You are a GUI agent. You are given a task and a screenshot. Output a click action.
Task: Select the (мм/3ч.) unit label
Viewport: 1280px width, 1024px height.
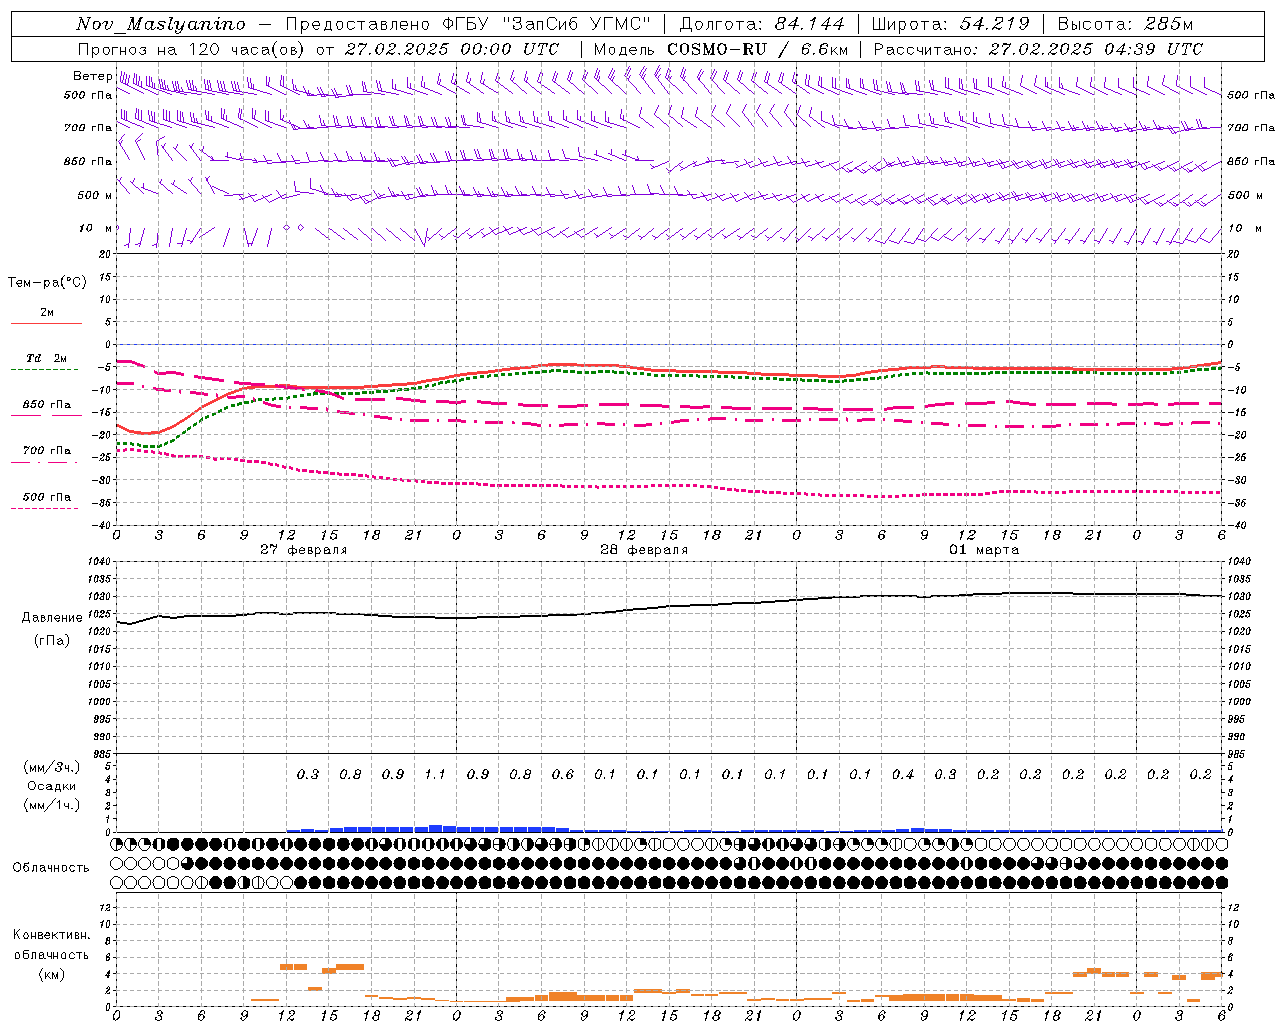tap(52, 767)
